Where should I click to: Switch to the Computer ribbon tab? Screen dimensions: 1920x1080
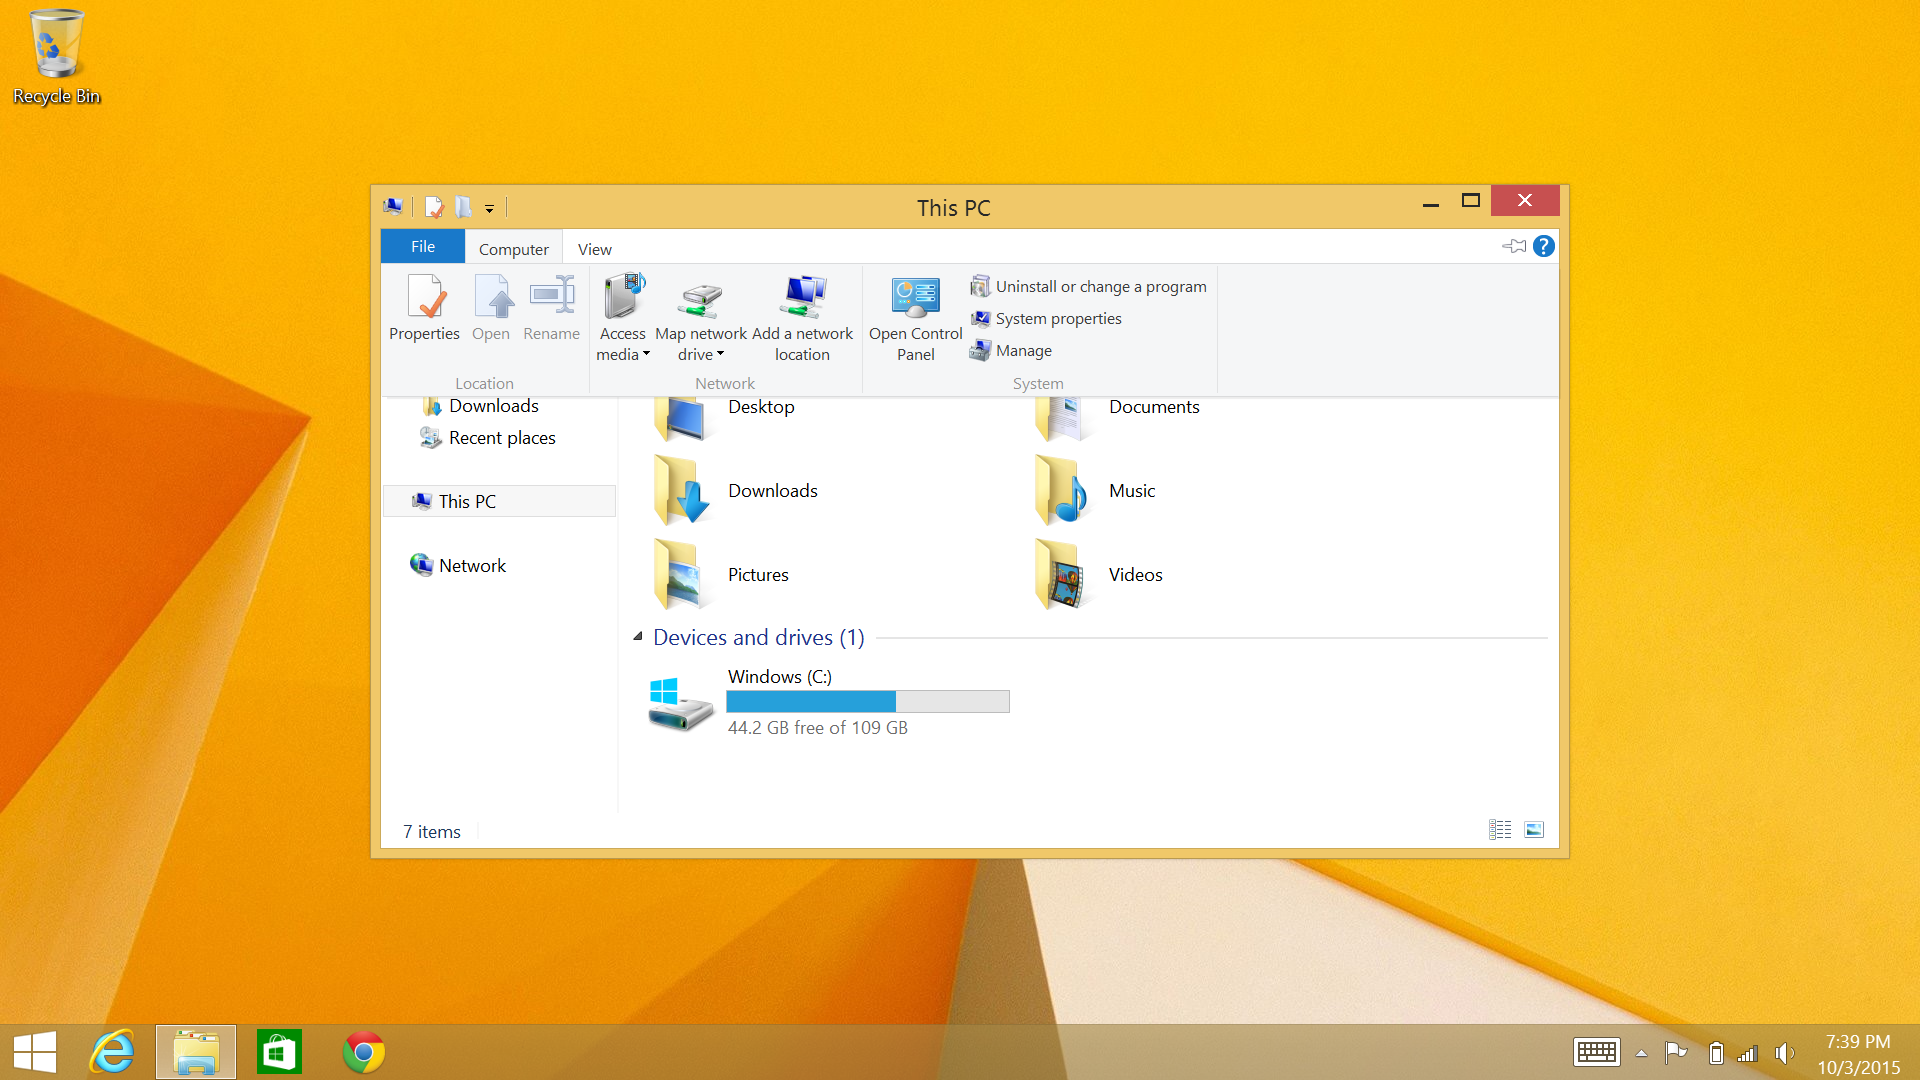pos(513,248)
